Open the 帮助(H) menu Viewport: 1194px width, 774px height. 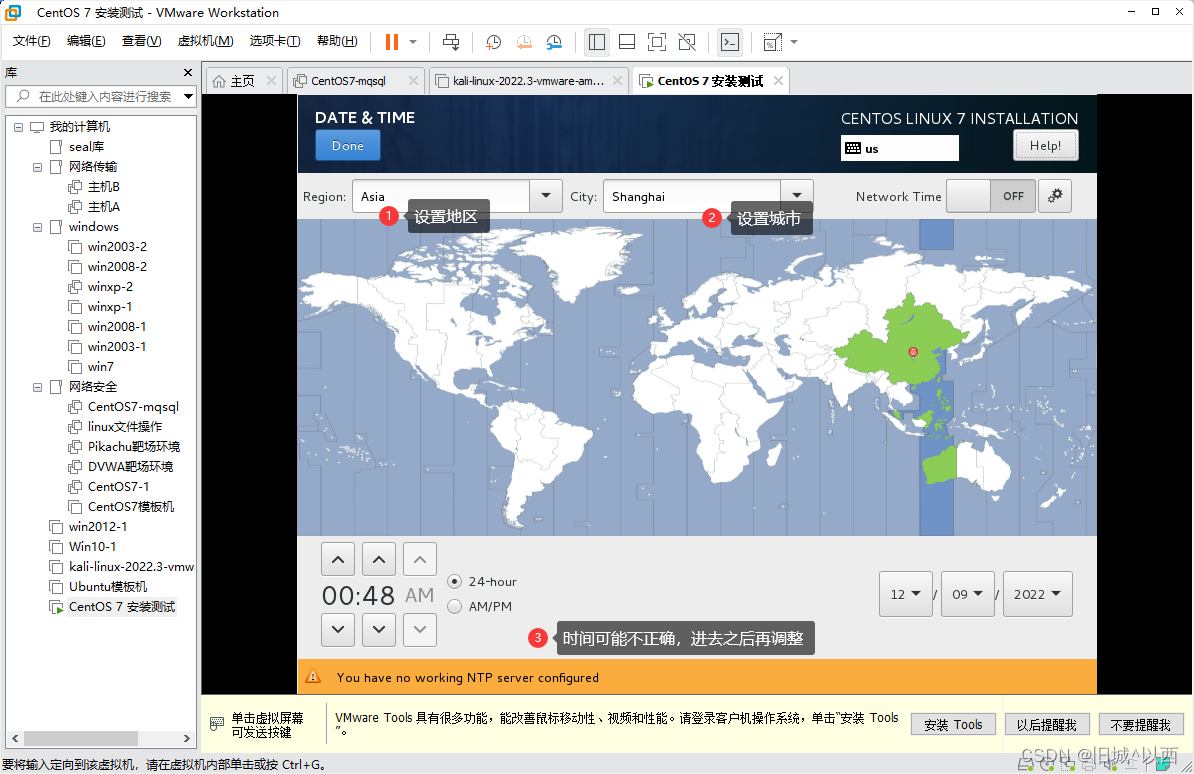337,41
